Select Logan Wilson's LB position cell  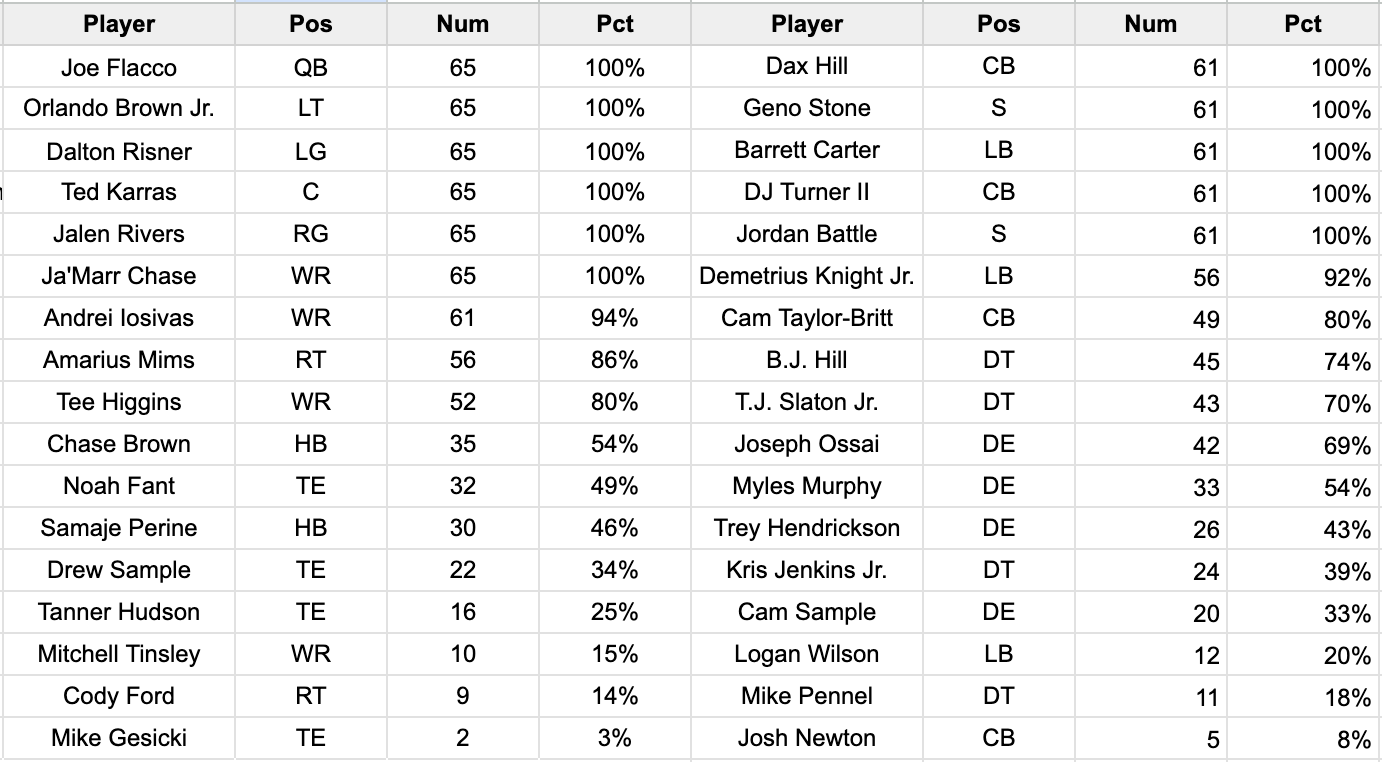click(x=998, y=654)
